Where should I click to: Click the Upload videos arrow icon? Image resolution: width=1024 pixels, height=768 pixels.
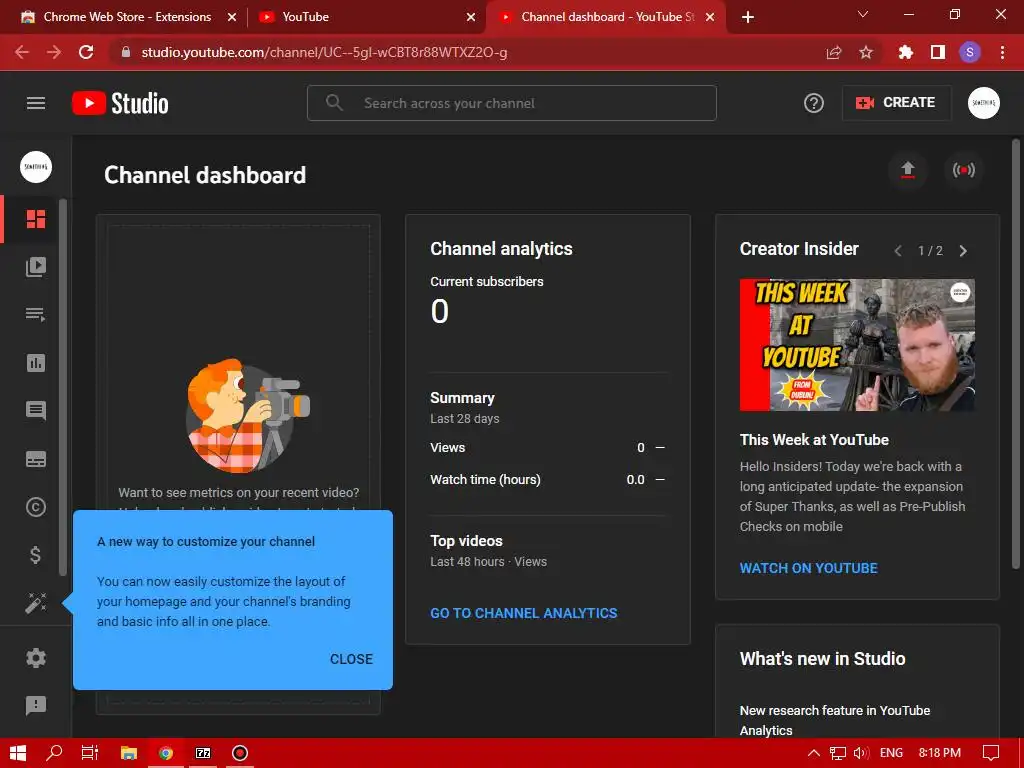[908, 170]
